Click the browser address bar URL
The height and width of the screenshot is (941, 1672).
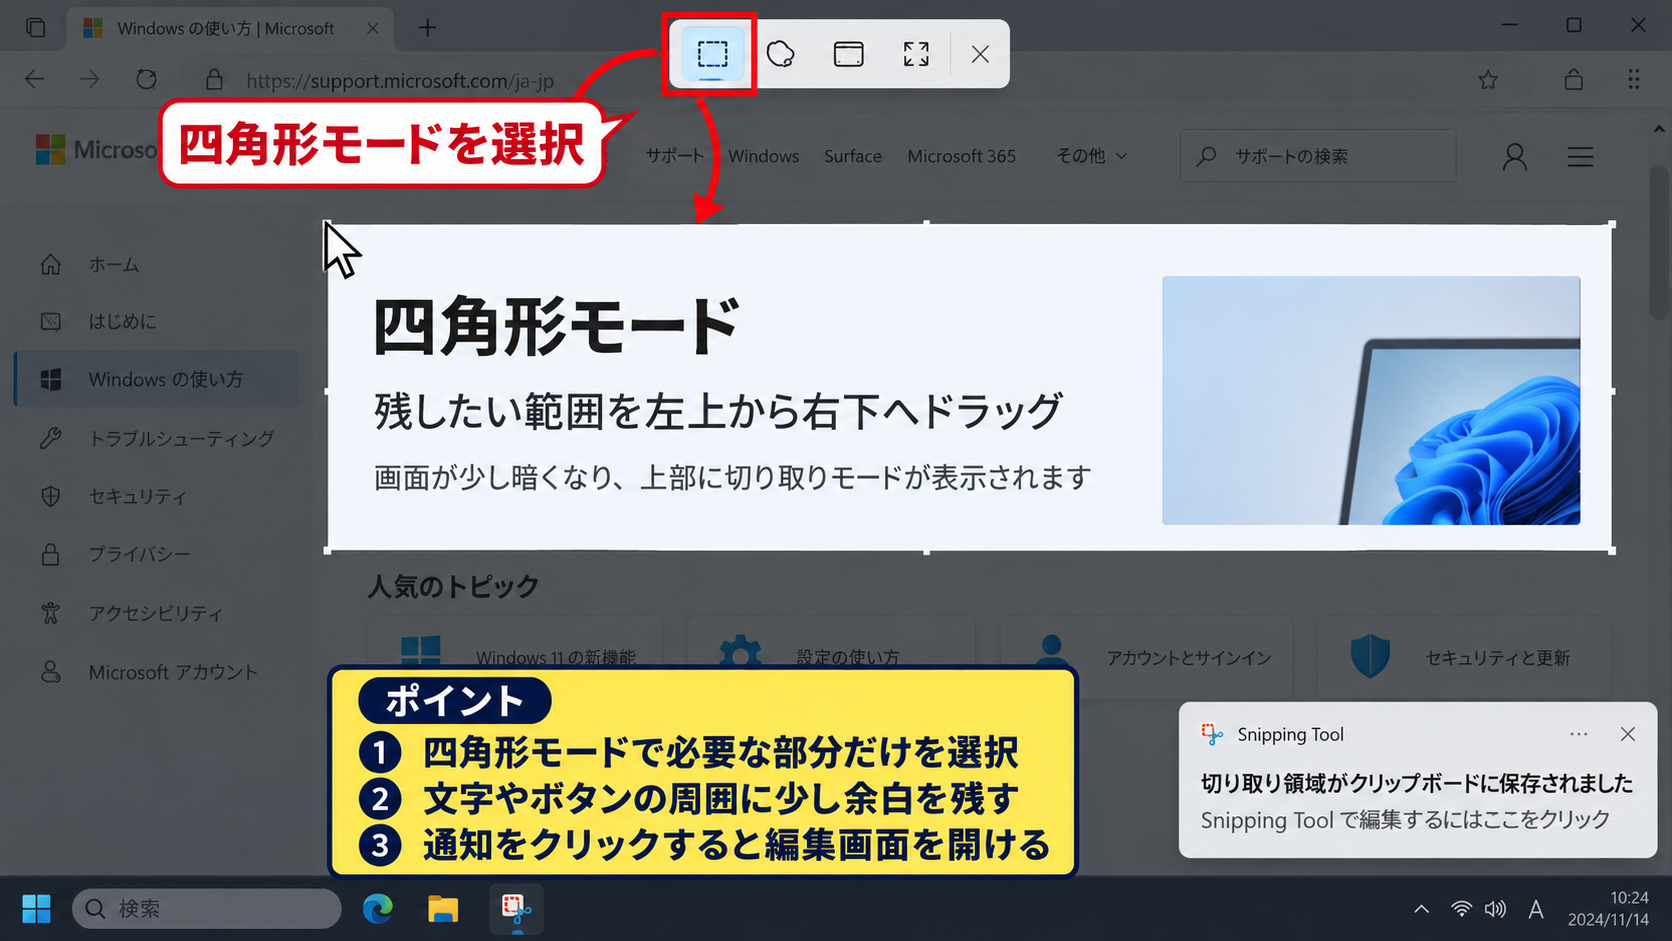point(400,81)
